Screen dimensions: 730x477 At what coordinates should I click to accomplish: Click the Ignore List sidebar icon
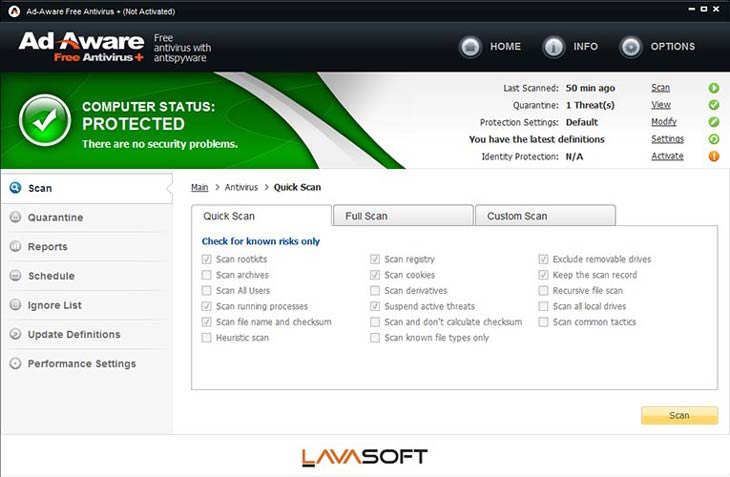15,305
